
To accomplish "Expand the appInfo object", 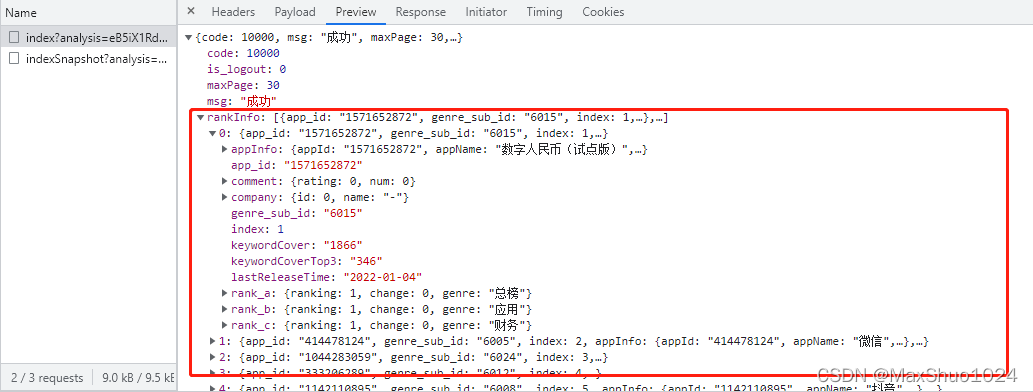I will (x=225, y=150).
